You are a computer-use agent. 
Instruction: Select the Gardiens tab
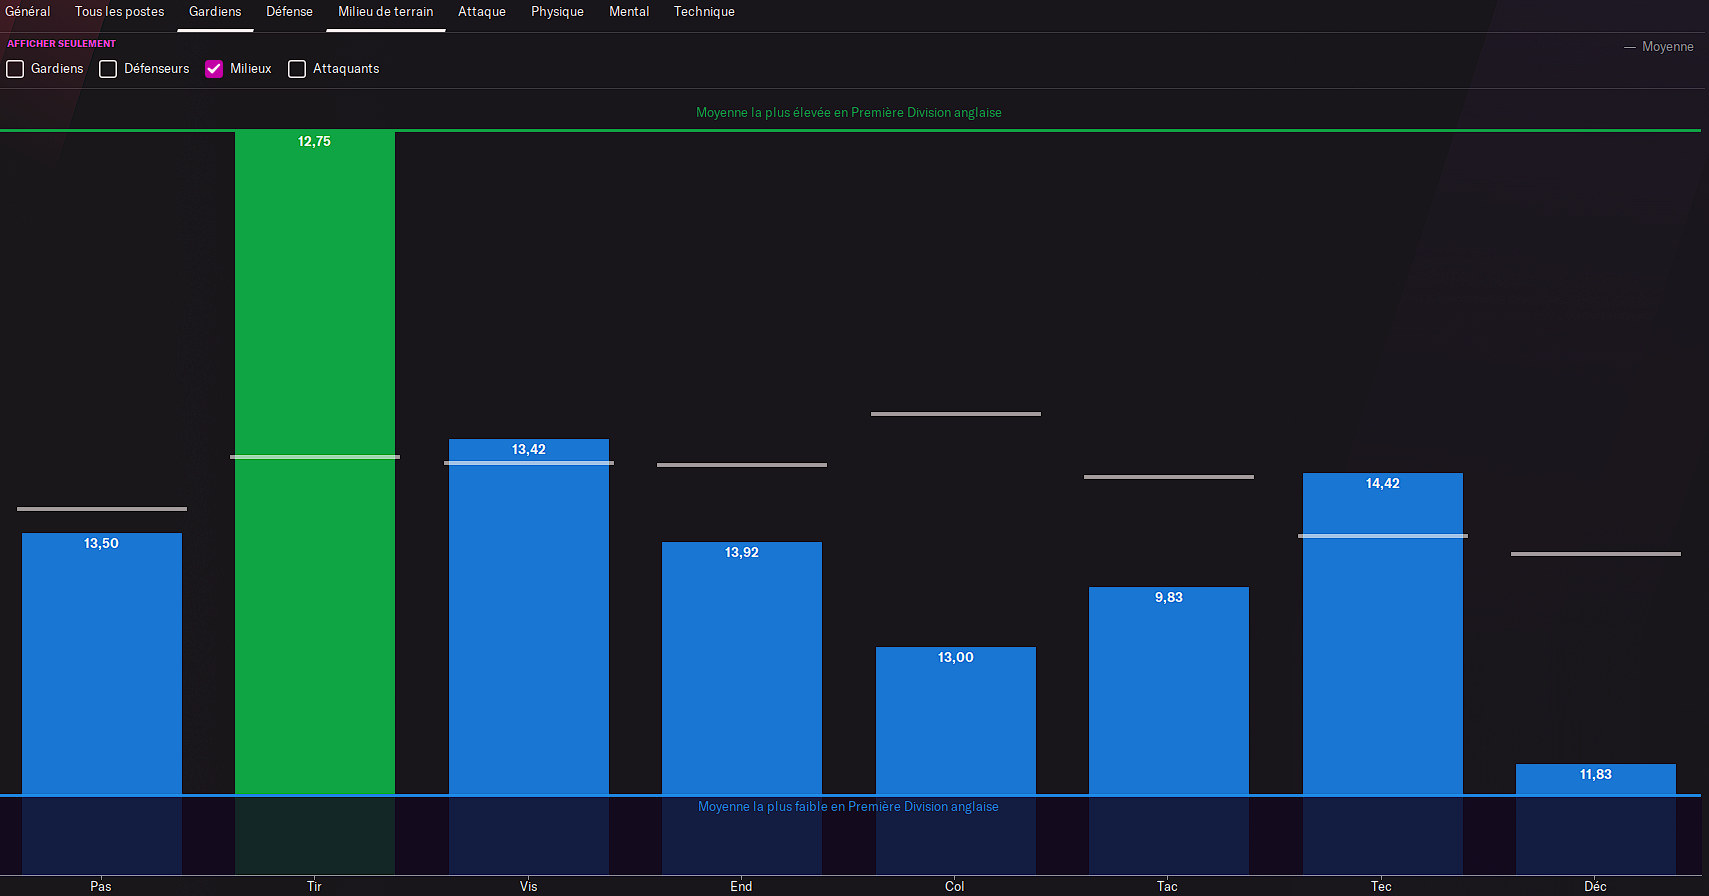point(215,12)
